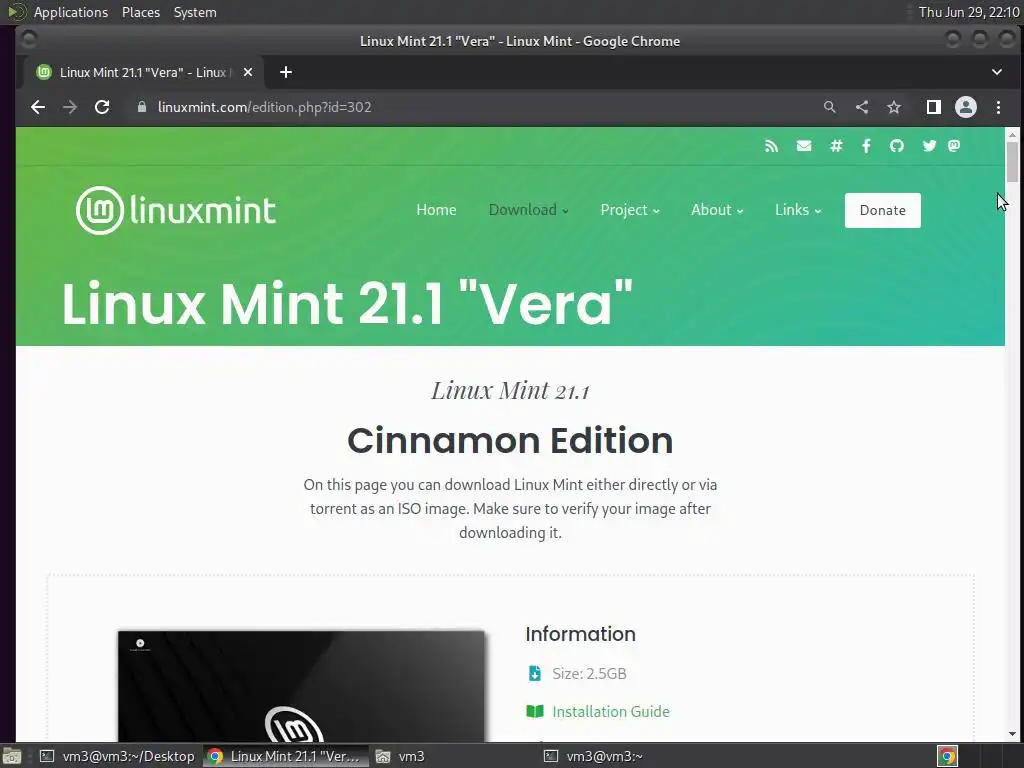1024x768 pixels.
Task: Click the browser forward arrow
Action: click(70, 107)
